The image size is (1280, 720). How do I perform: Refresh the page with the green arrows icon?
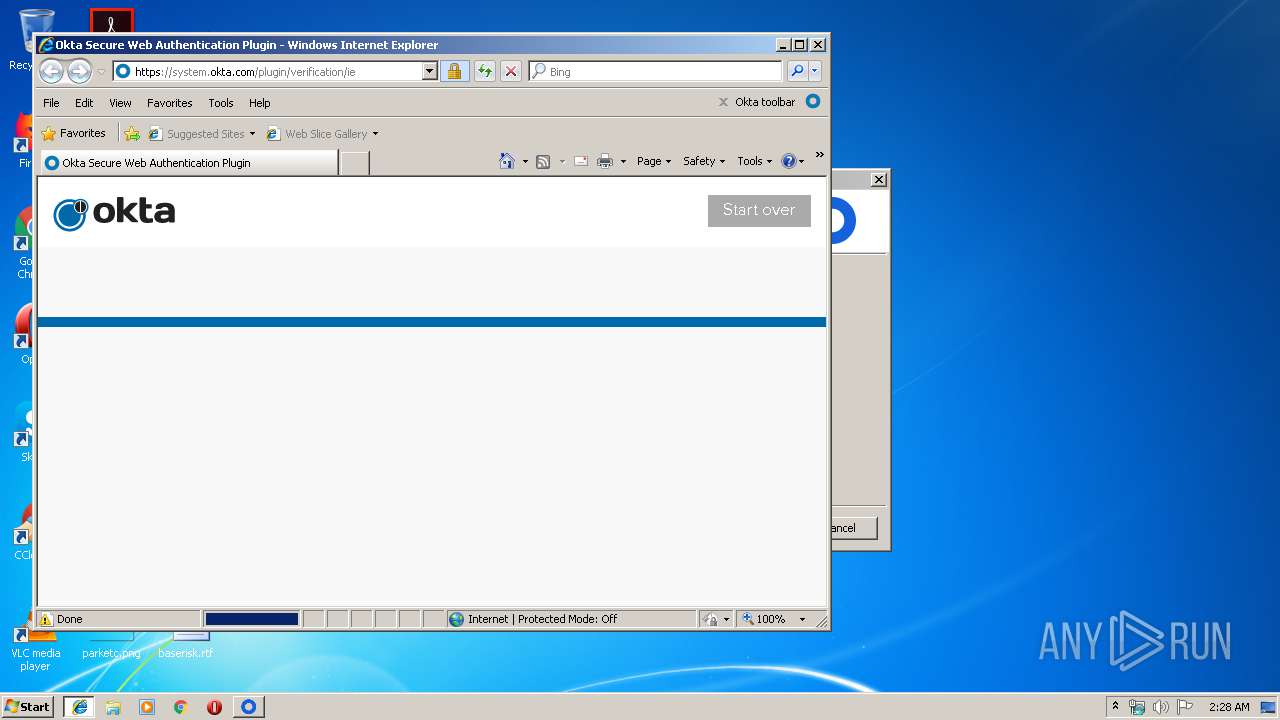coord(485,72)
